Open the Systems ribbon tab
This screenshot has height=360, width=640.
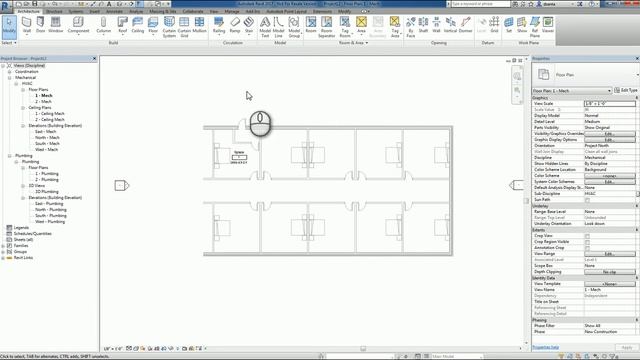[x=76, y=11]
